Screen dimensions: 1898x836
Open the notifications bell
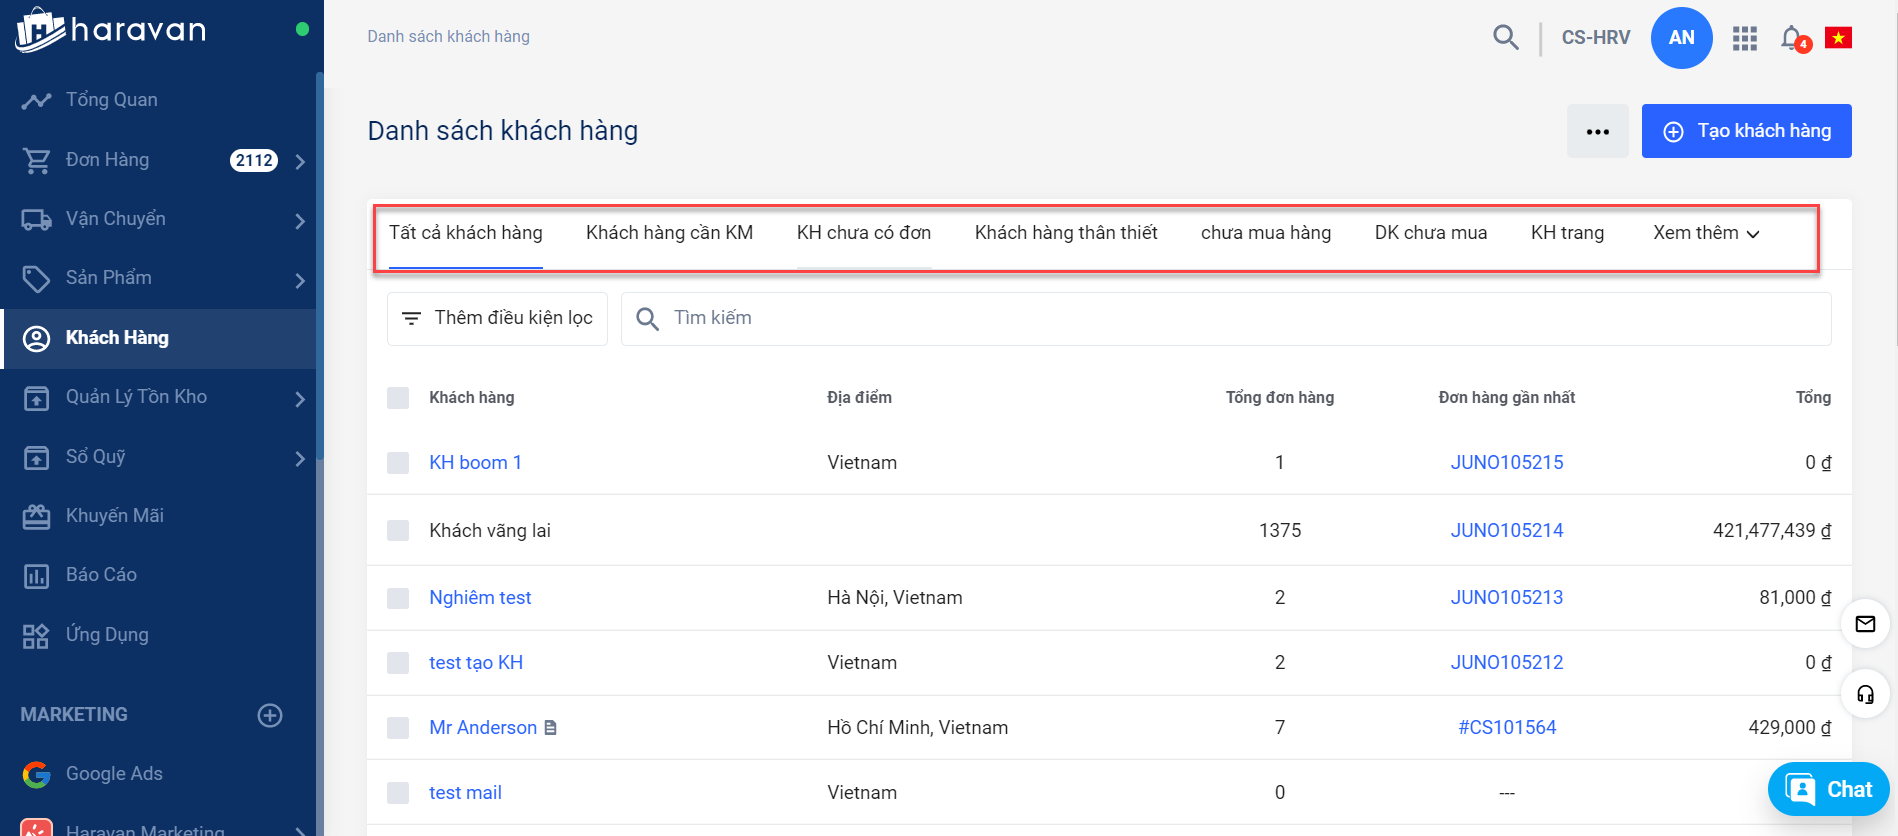pos(1792,38)
